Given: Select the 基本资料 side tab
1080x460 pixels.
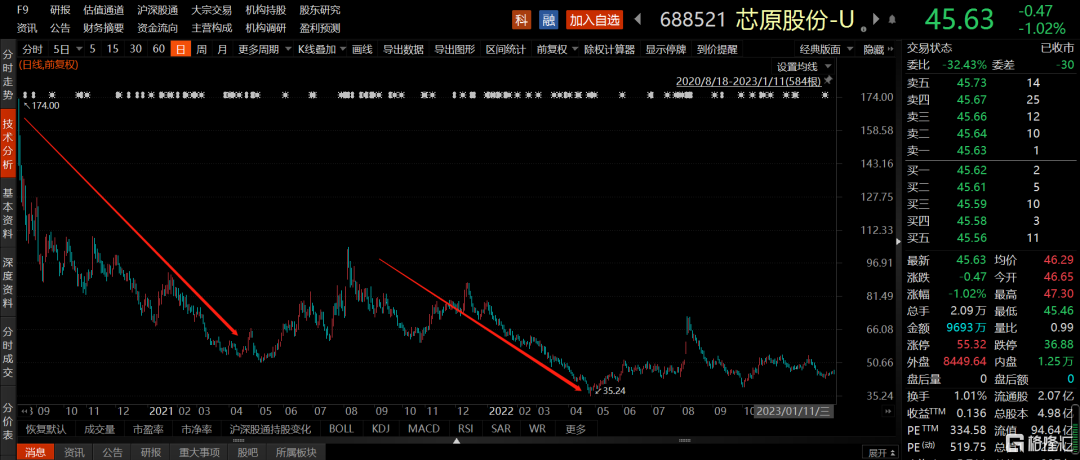Looking at the screenshot, I should coord(8,212).
